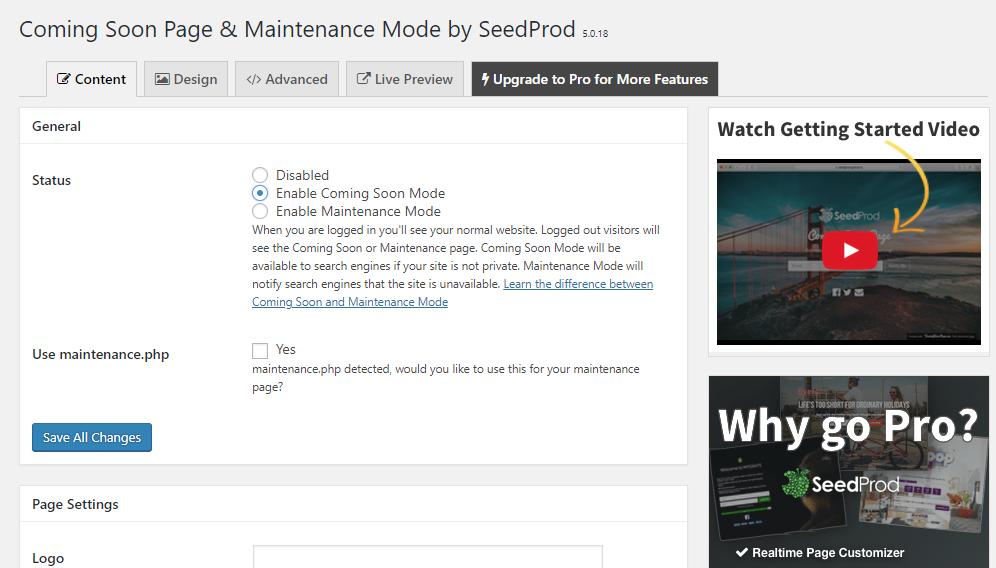This screenshot has height=568, width=996.
Task: Click the Realtime Page Customizer checkmark icon
Action: point(741,553)
